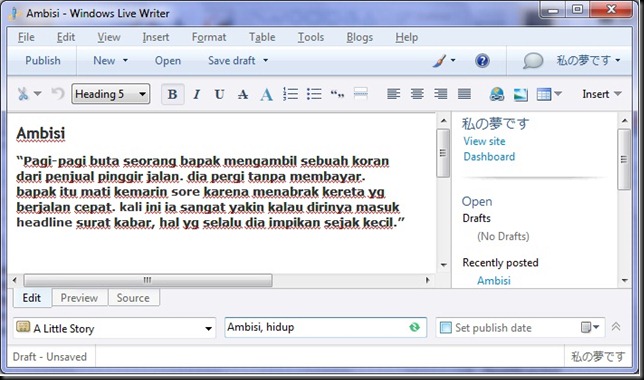
Task: Click the Cut scissors icon
Action: point(23,94)
